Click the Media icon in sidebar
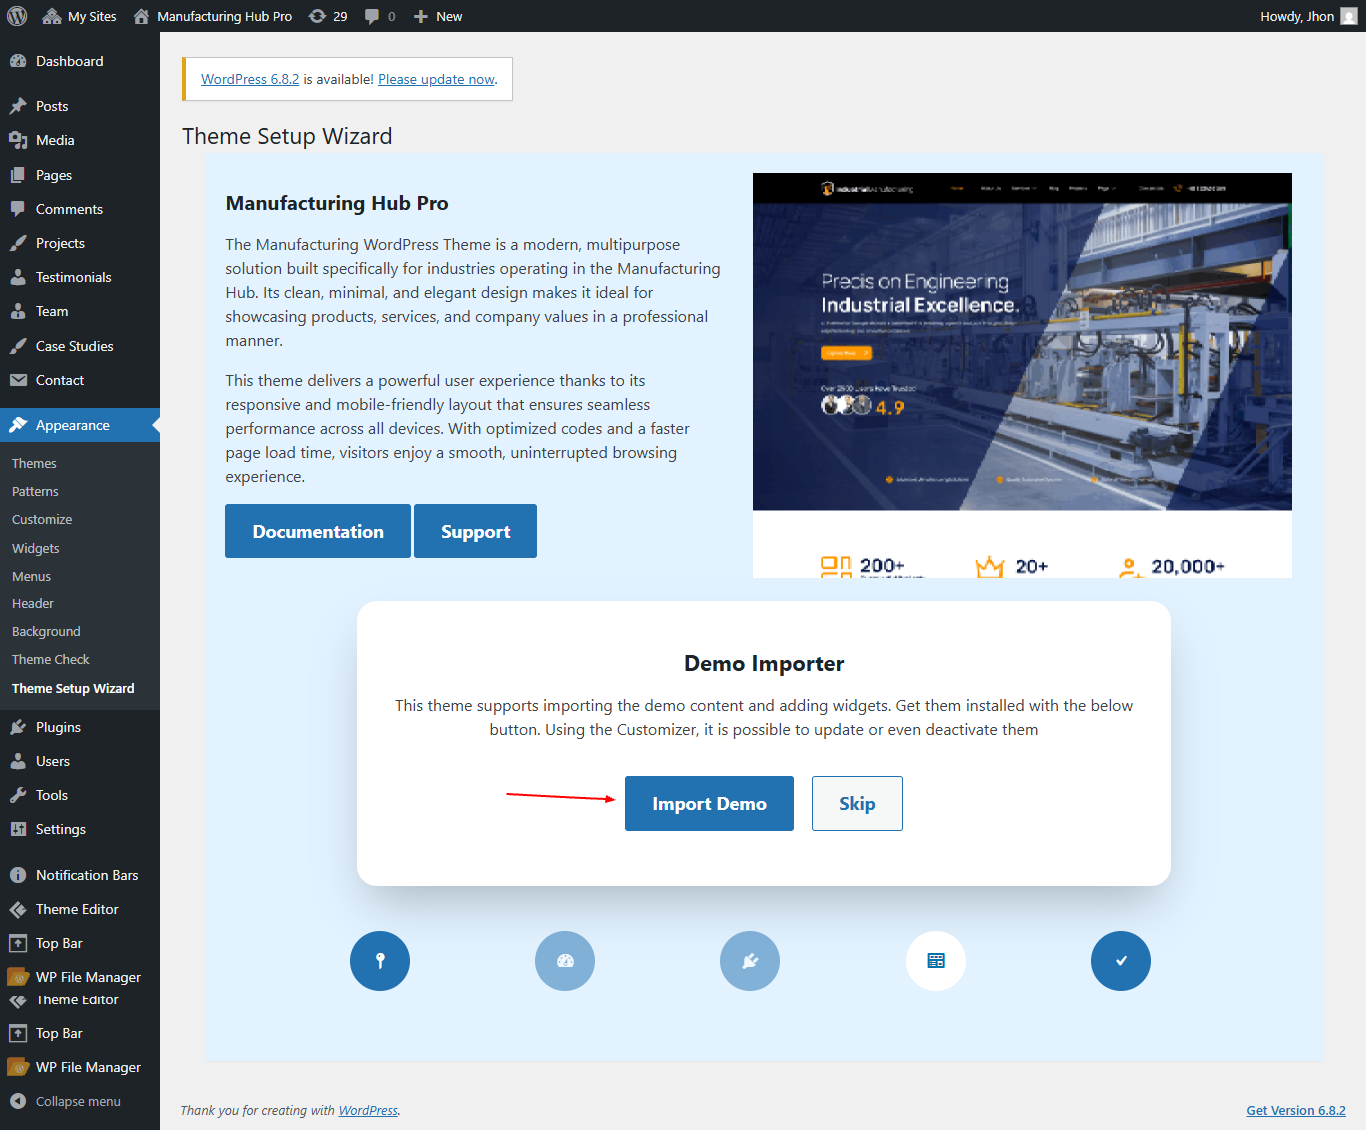The width and height of the screenshot is (1366, 1132). click(18, 140)
